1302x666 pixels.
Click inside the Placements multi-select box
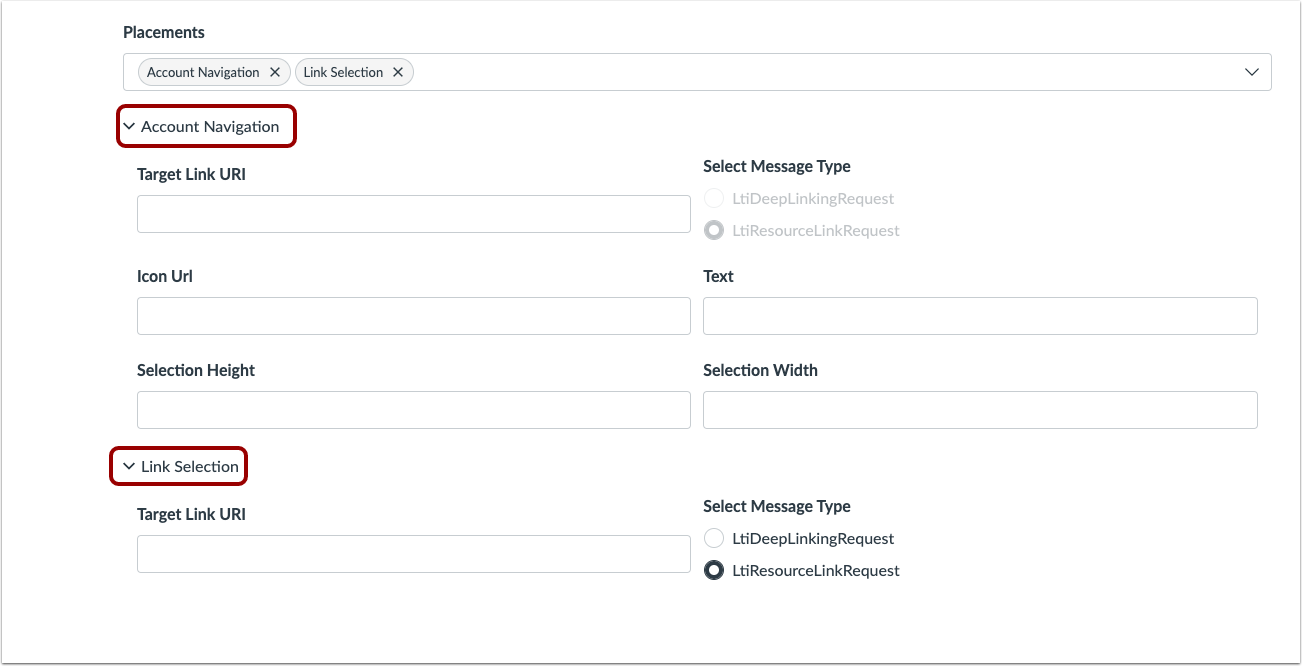tap(800, 72)
